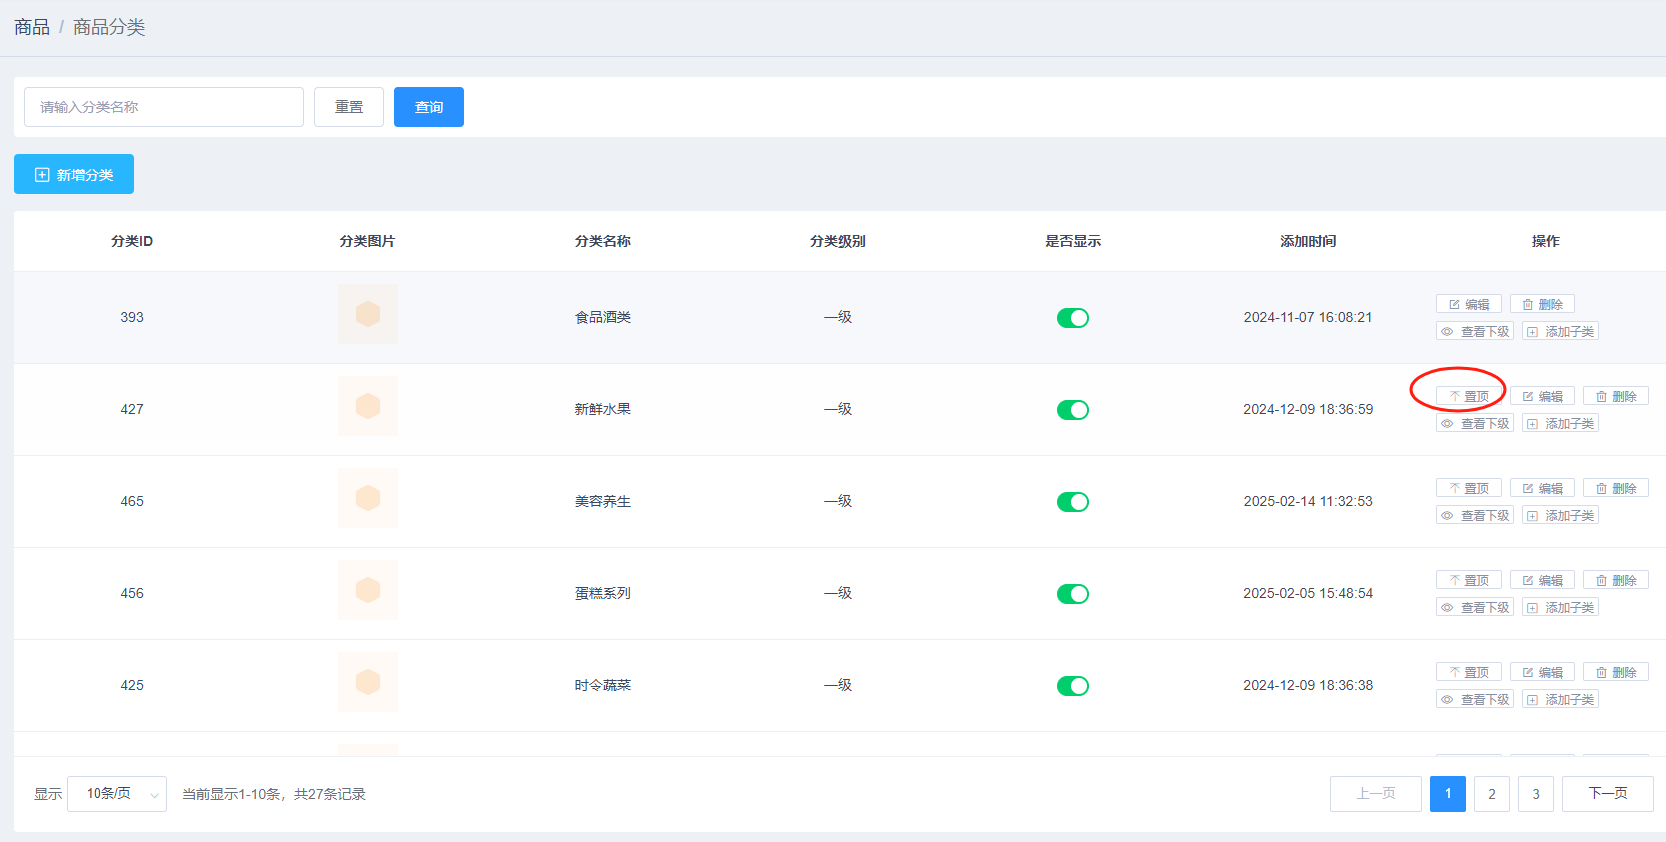
Task: Go to page 2
Action: 1491,794
